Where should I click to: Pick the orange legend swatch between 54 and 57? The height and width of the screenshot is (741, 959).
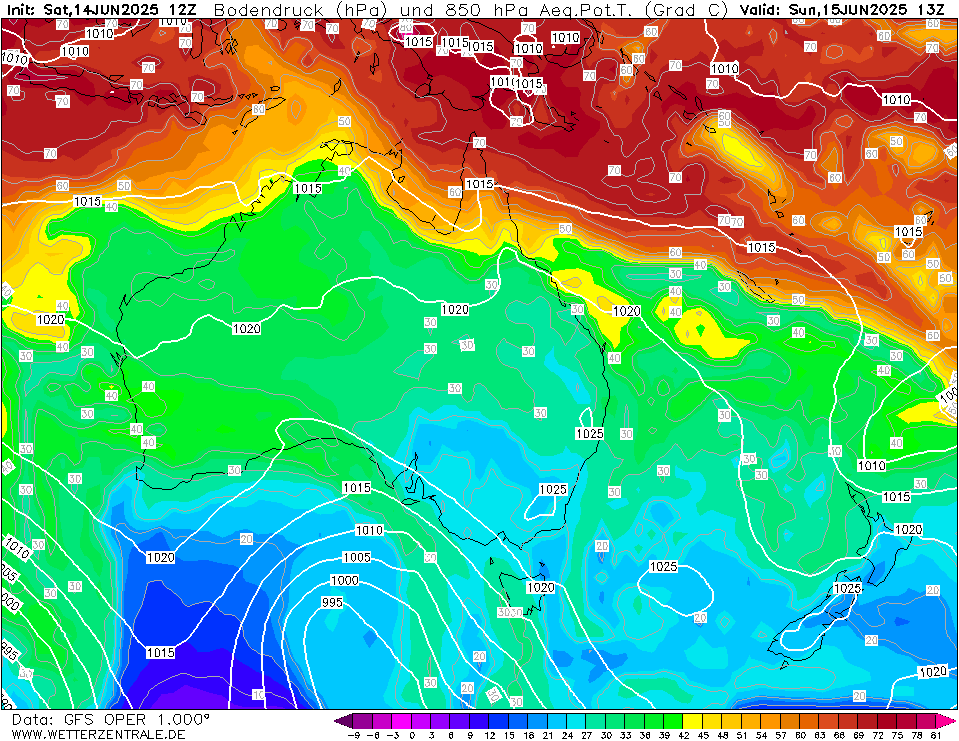point(771,721)
